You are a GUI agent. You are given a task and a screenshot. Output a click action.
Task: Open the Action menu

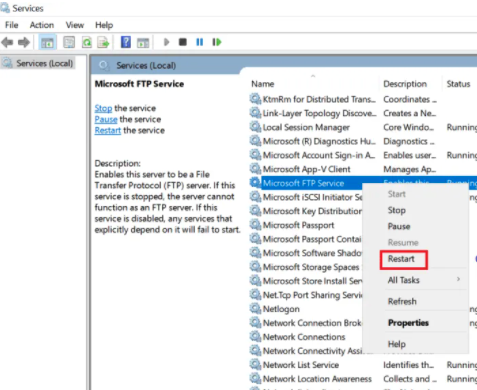tap(42, 25)
